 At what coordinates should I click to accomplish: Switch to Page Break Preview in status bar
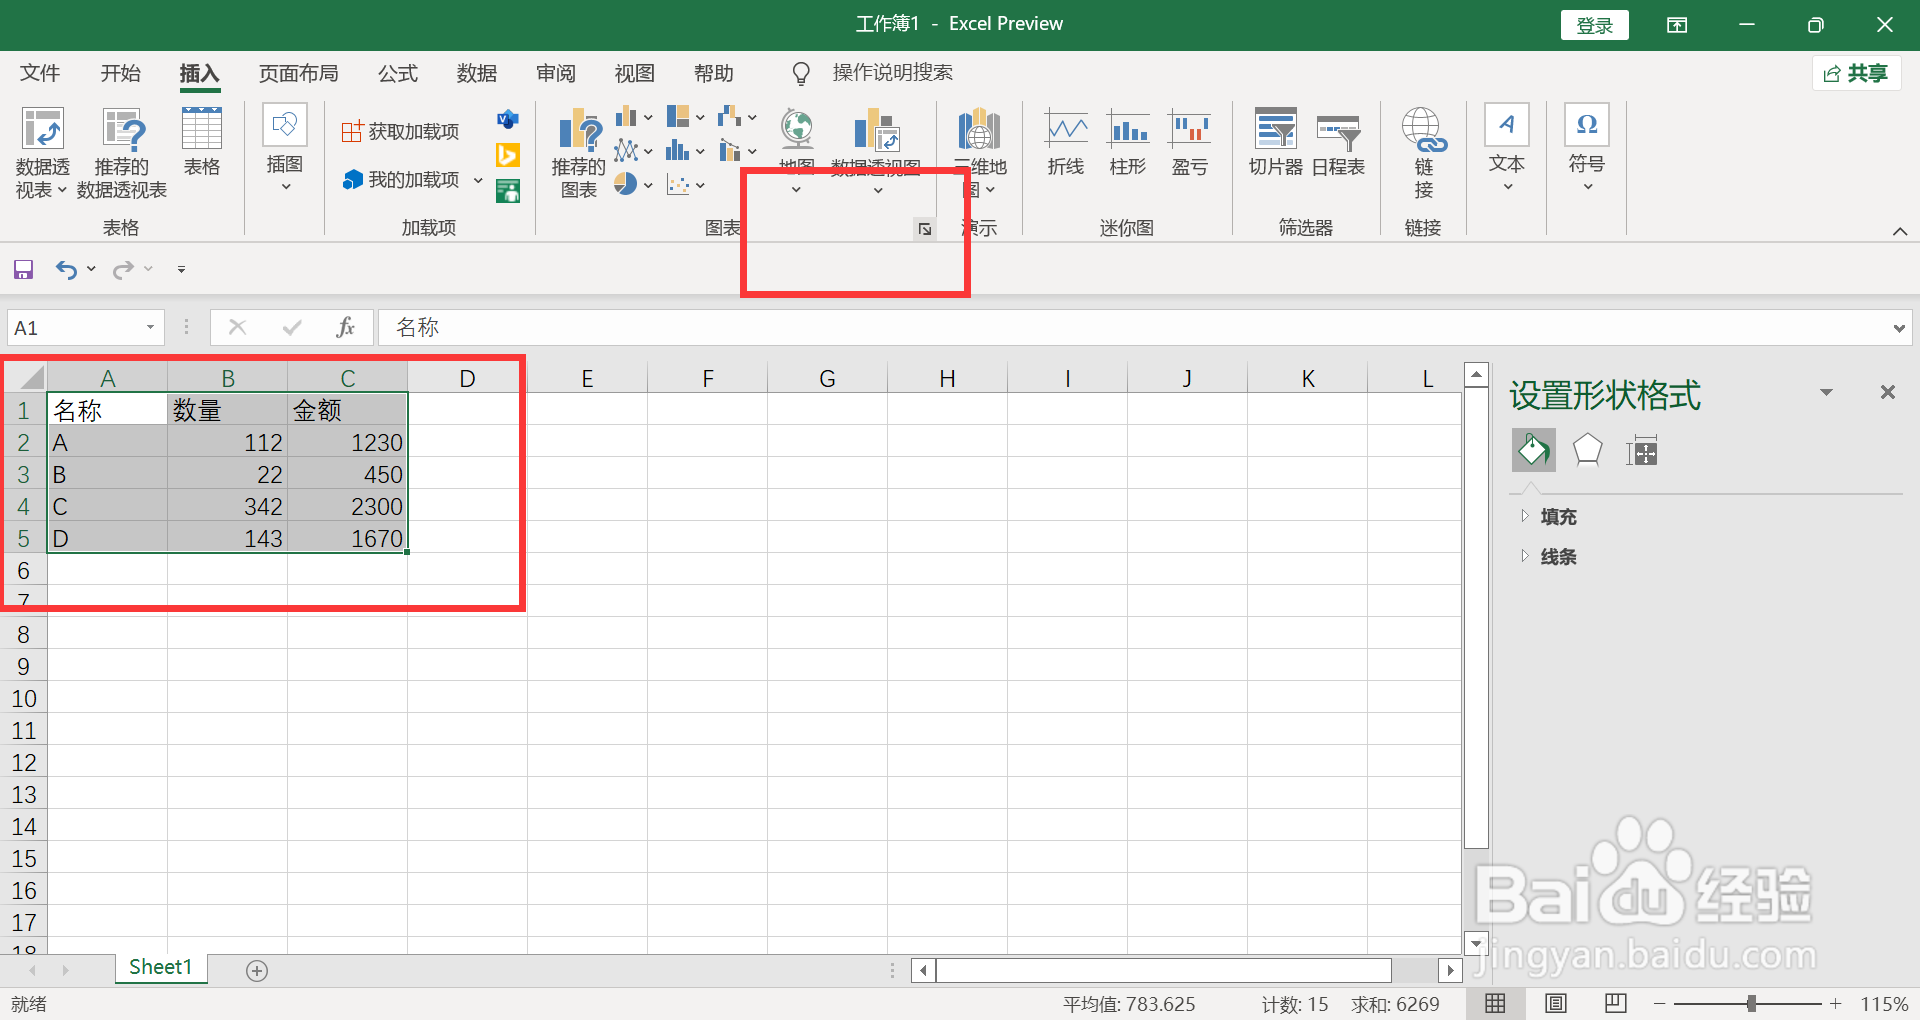coord(1615,1004)
